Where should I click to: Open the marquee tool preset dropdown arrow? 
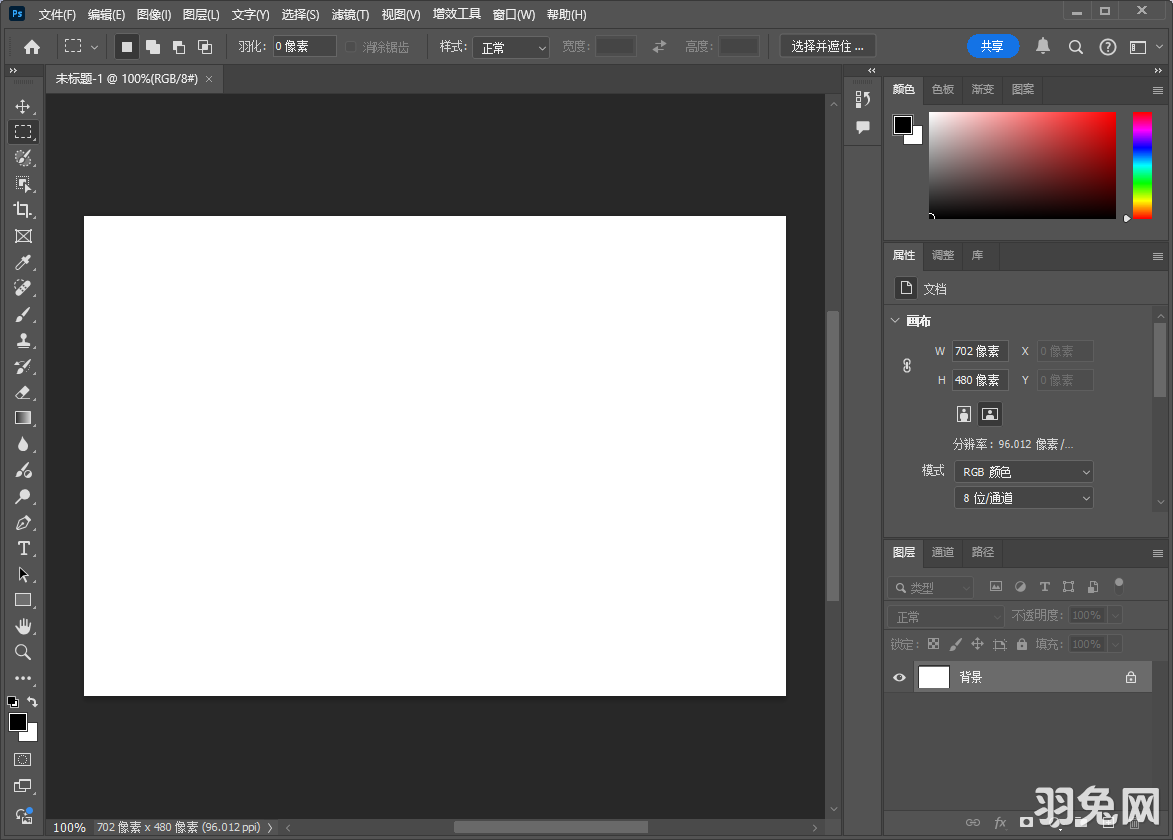94,47
